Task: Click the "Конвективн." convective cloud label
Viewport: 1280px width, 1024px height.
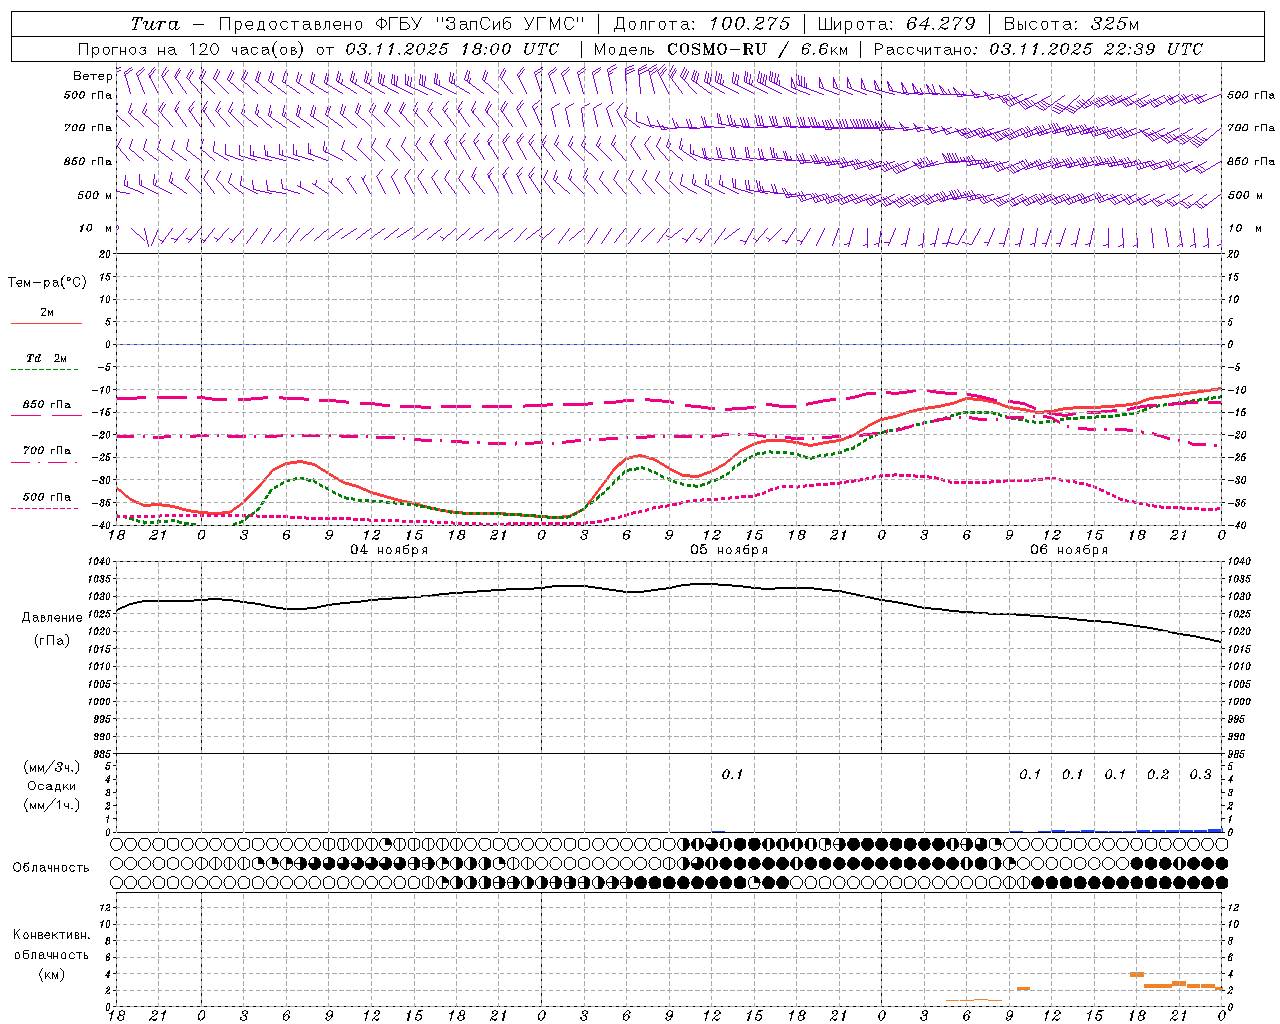Action: 51,935
